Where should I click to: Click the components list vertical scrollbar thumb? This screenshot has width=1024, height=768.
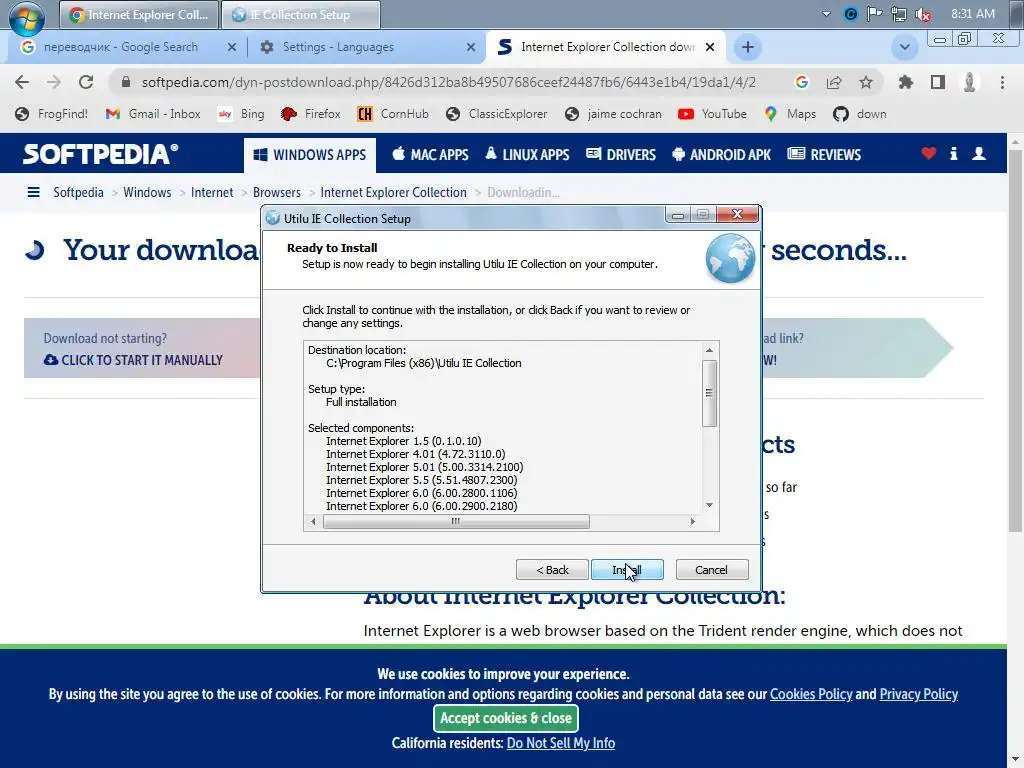pos(709,393)
